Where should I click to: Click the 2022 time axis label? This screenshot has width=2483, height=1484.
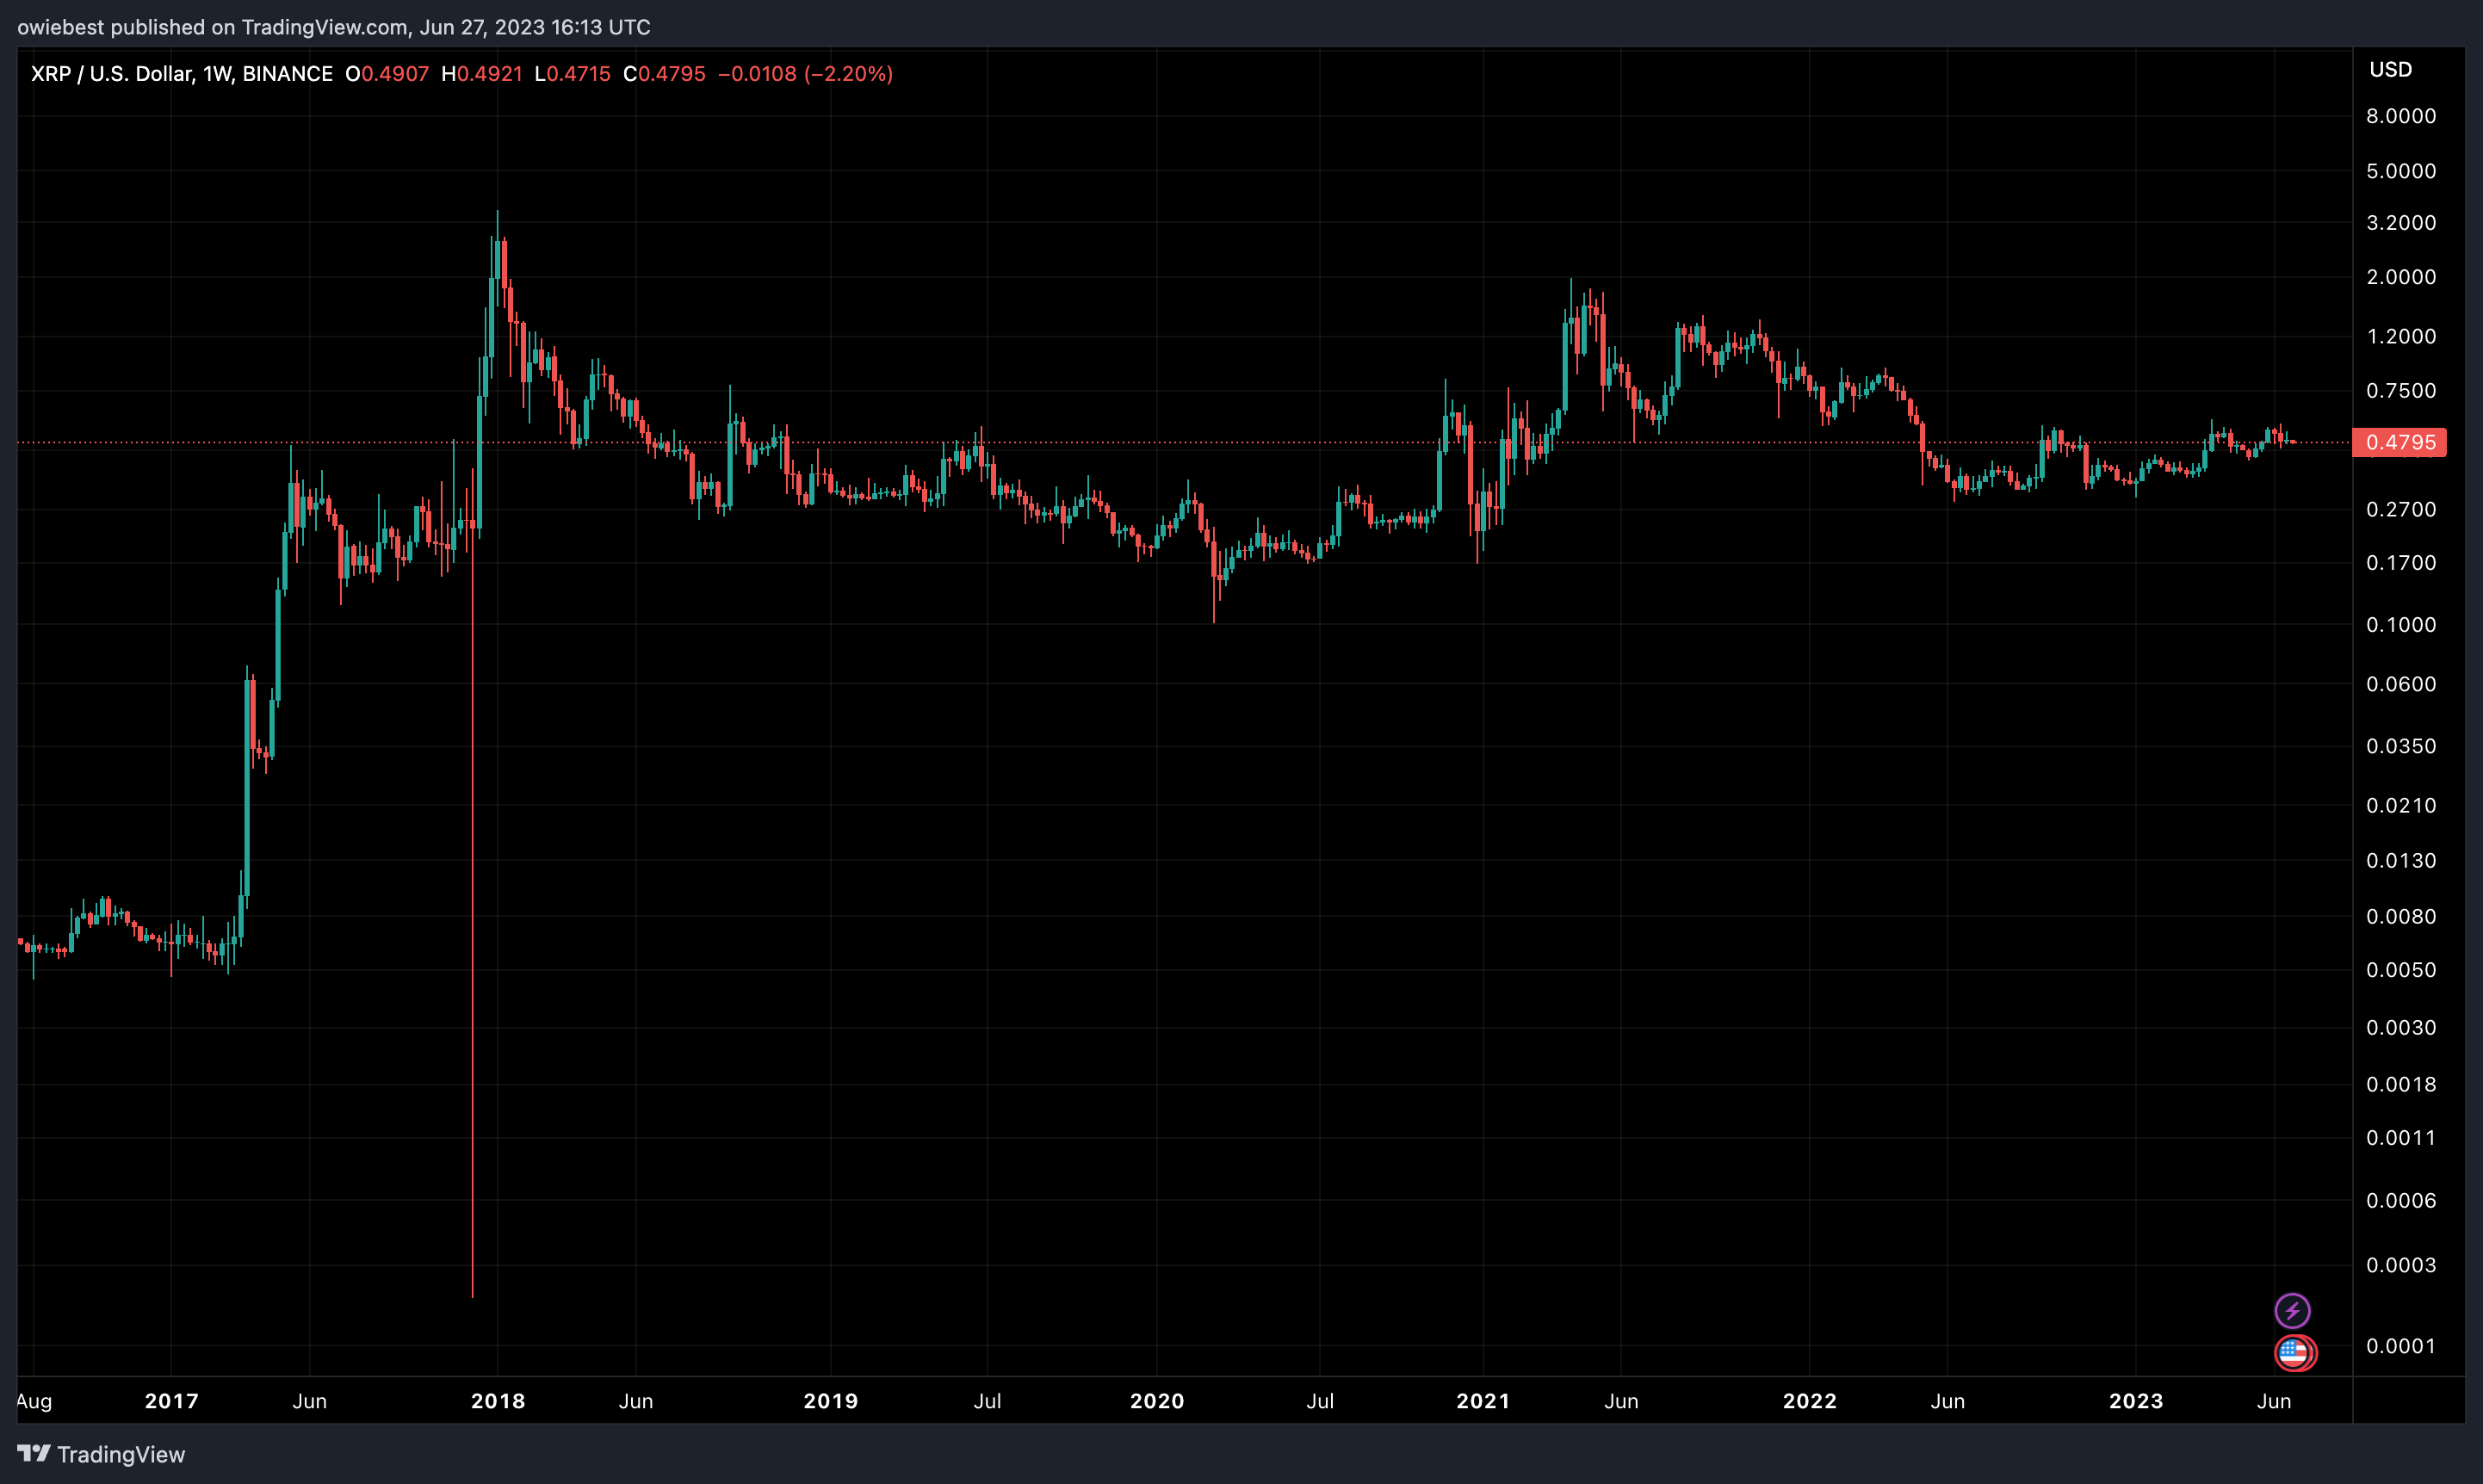pyautogui.click(x=1809, y=1401)
